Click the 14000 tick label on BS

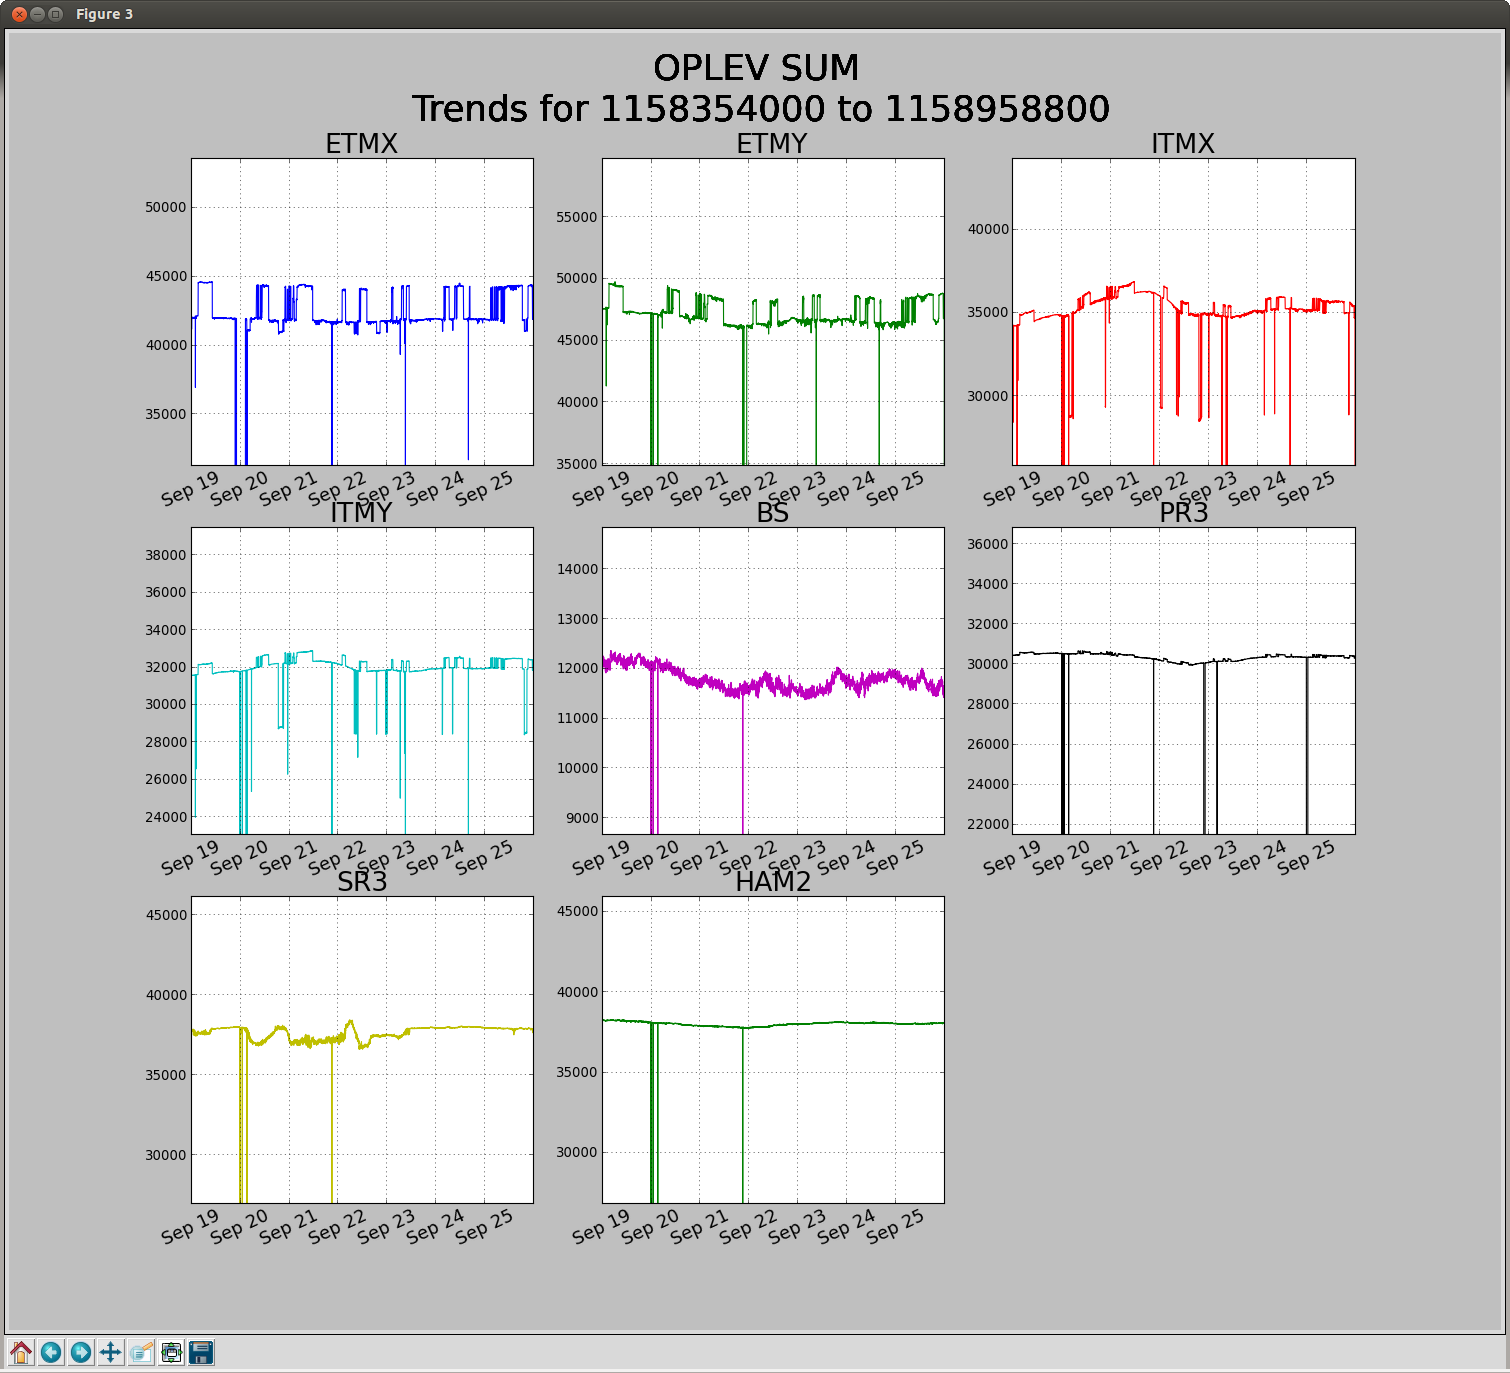tap(577, 569)
